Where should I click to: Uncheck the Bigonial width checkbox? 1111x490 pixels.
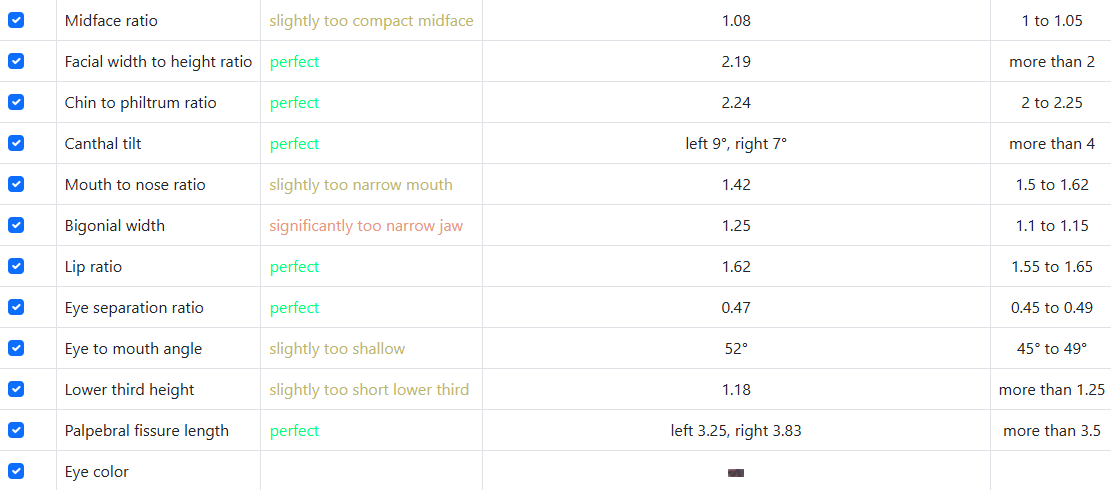pyautogui.click(x=16, y=225)
